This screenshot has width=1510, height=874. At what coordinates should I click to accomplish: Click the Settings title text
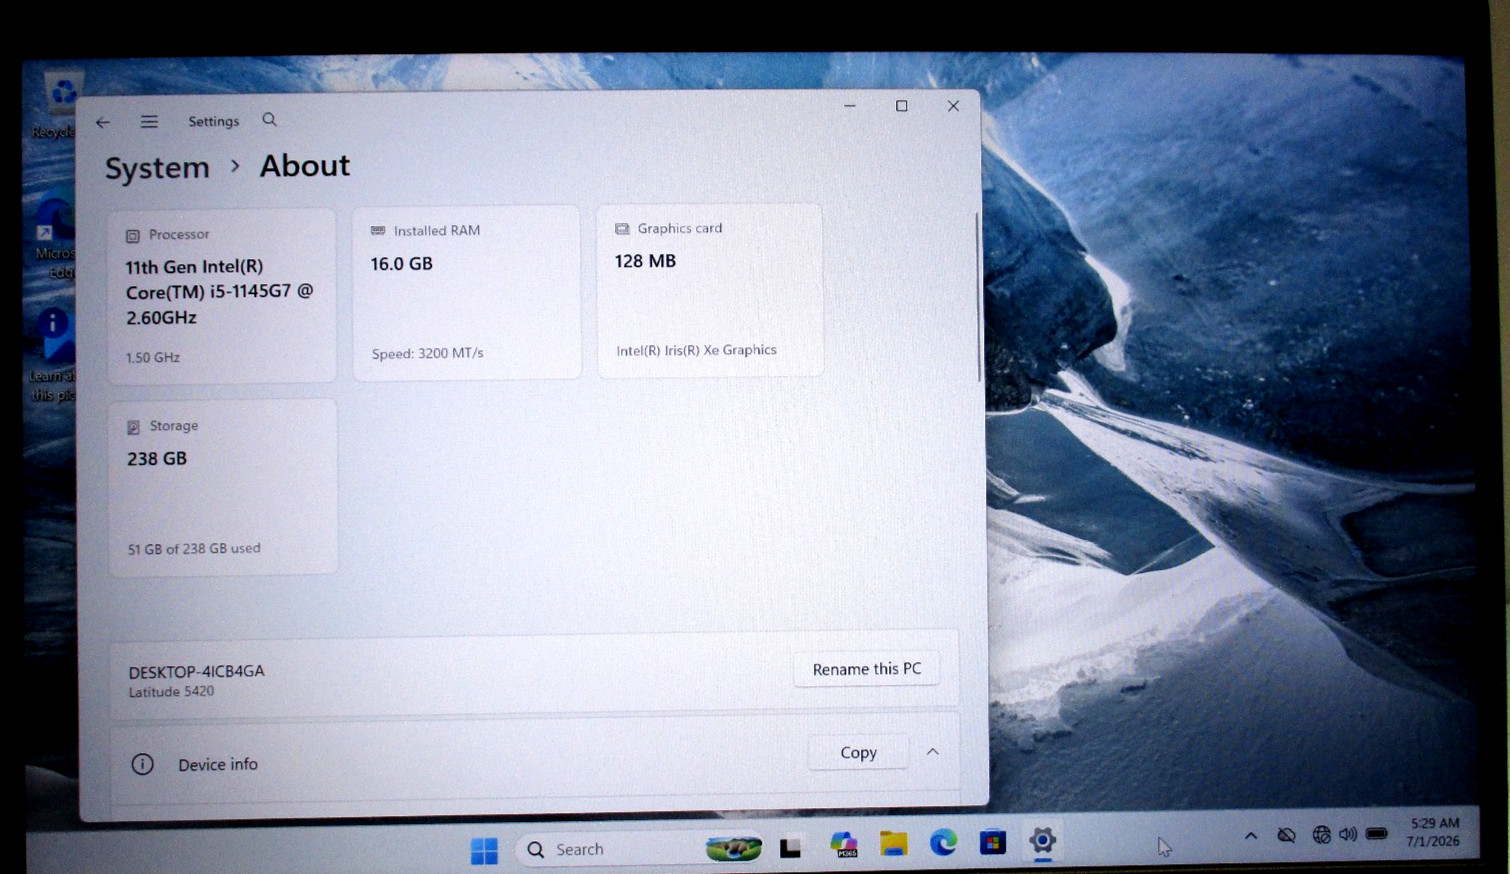click(214, 121)
